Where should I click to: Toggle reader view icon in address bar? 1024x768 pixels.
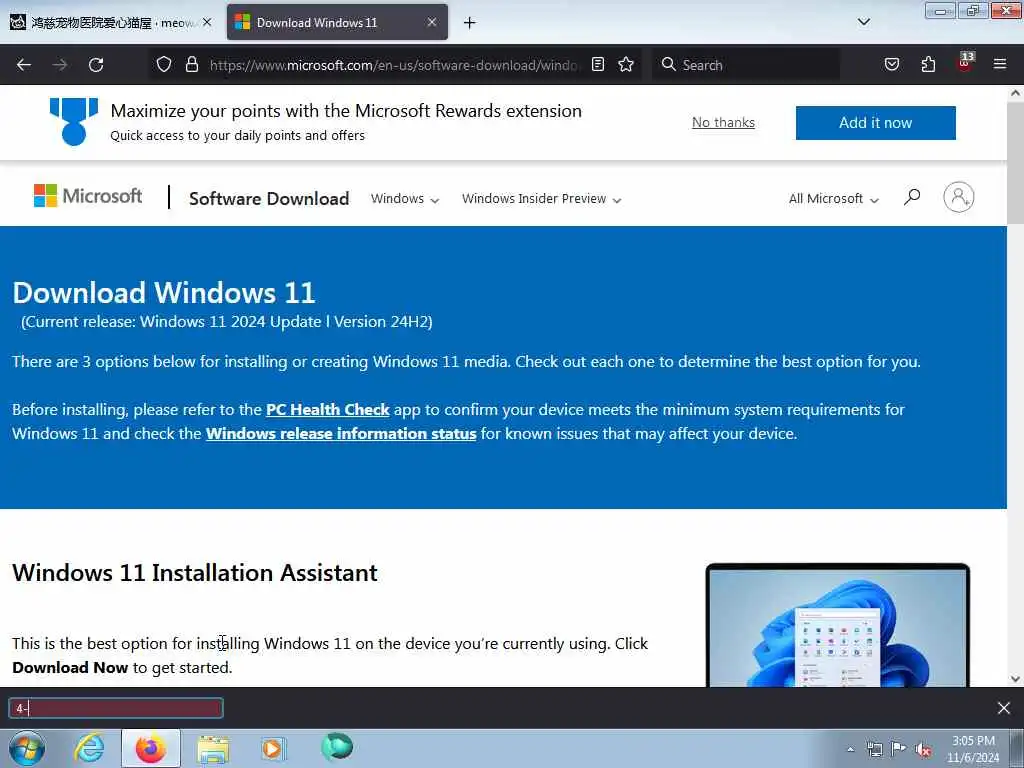click(598, 64)
